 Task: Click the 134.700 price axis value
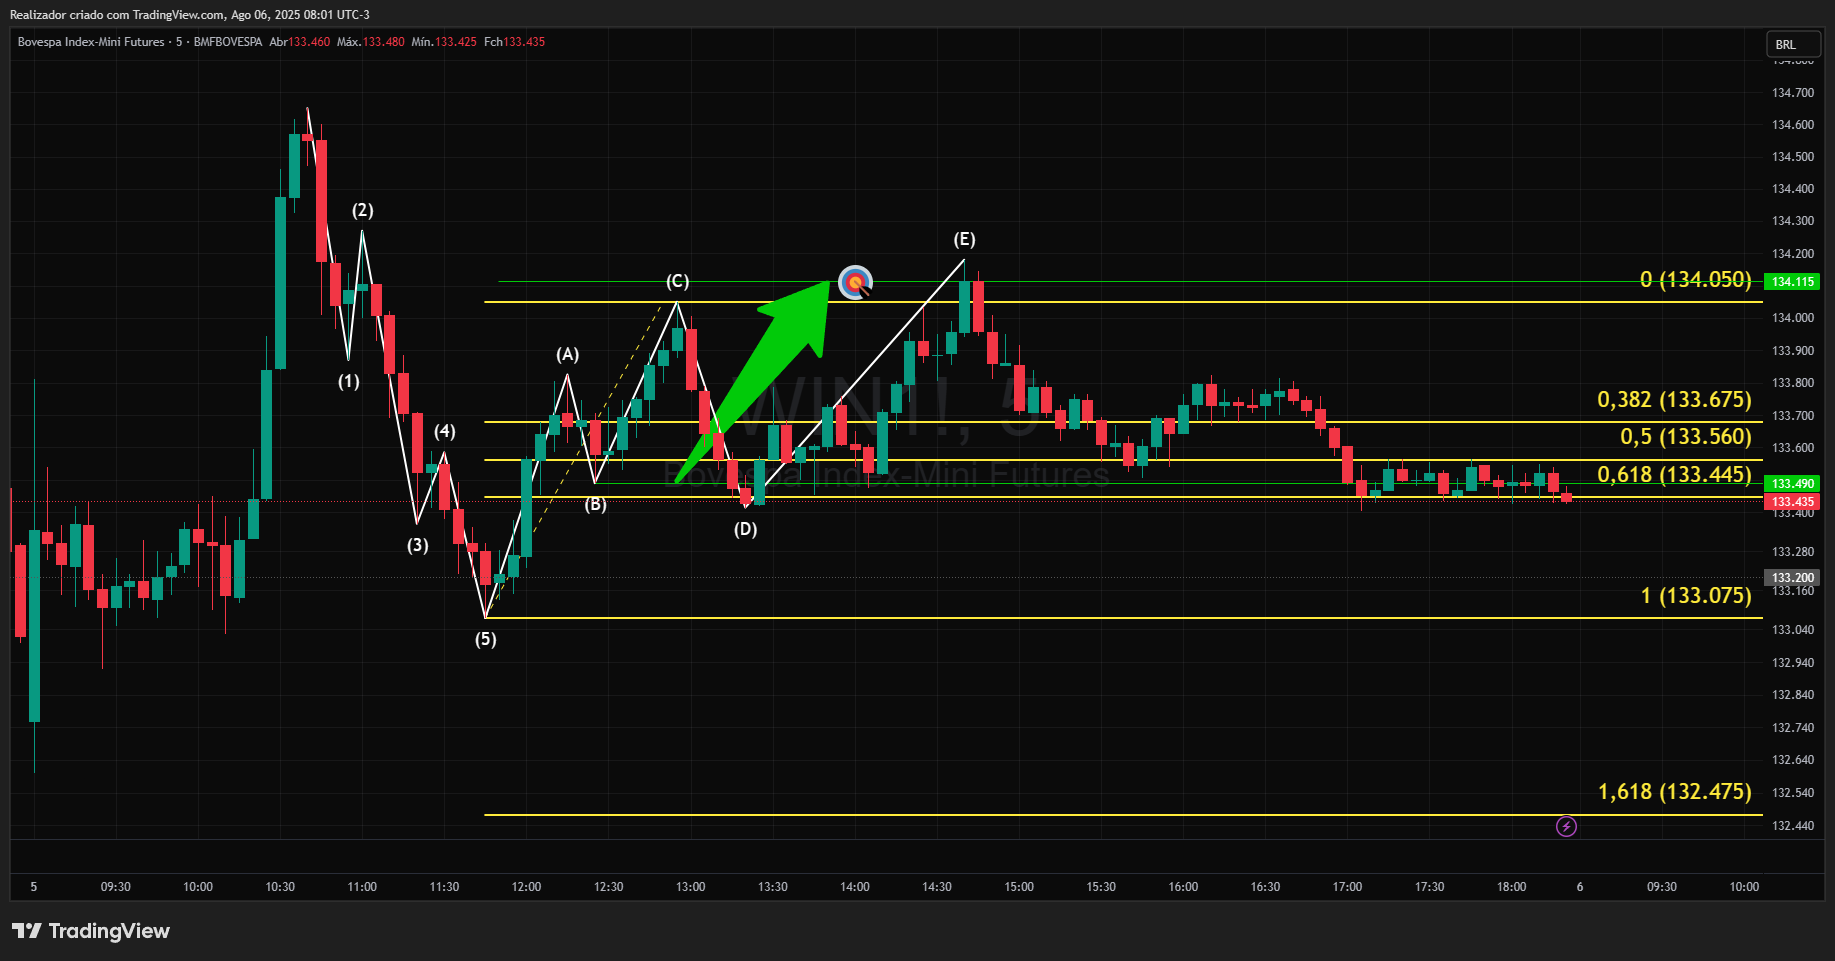click(1792, 93)
